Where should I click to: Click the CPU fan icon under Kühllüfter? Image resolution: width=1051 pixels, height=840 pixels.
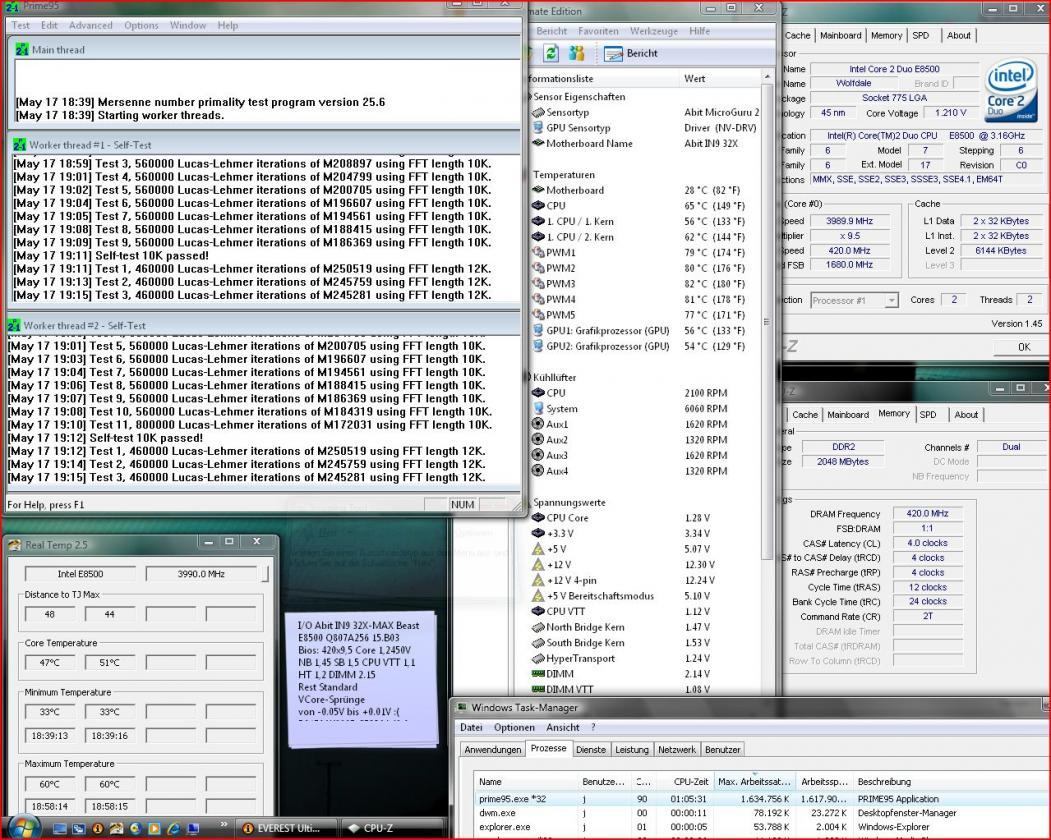click(x=538, y=393)
